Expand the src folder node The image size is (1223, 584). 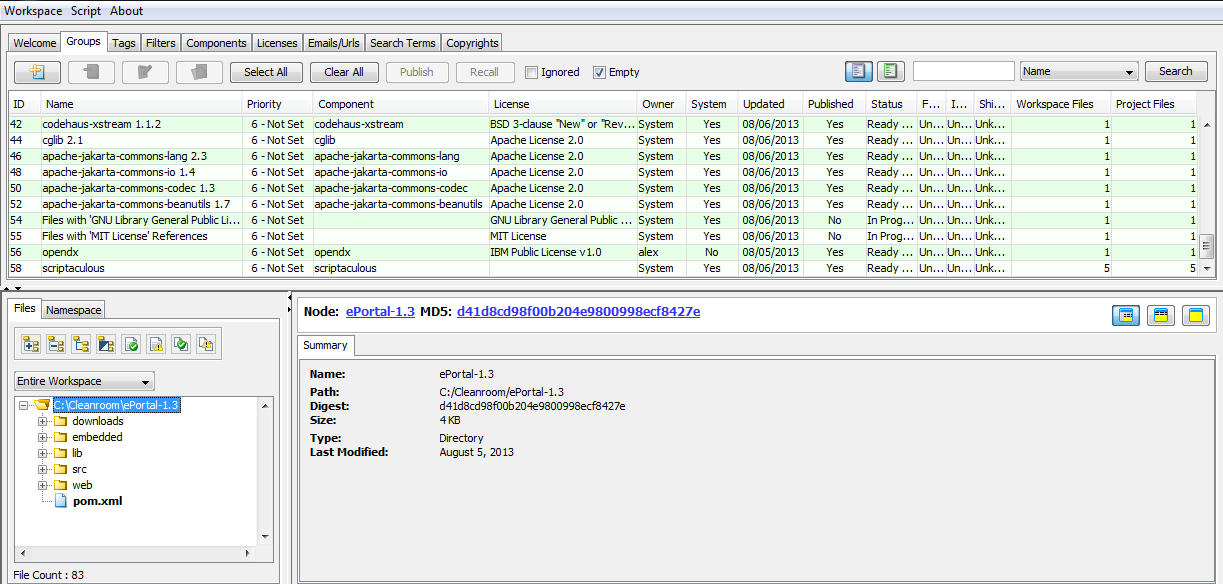(x=43, y=469)
